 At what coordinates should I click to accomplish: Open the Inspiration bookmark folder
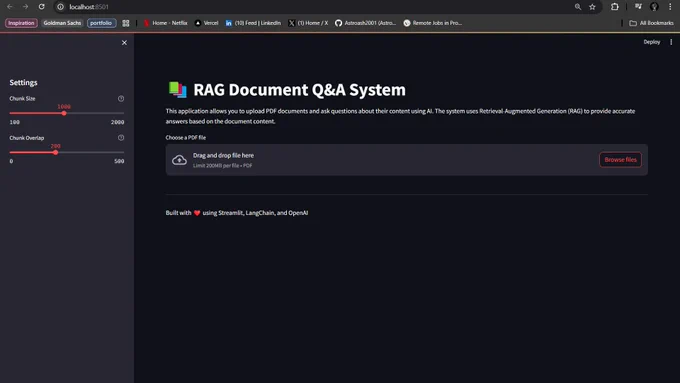click(21, 23)
